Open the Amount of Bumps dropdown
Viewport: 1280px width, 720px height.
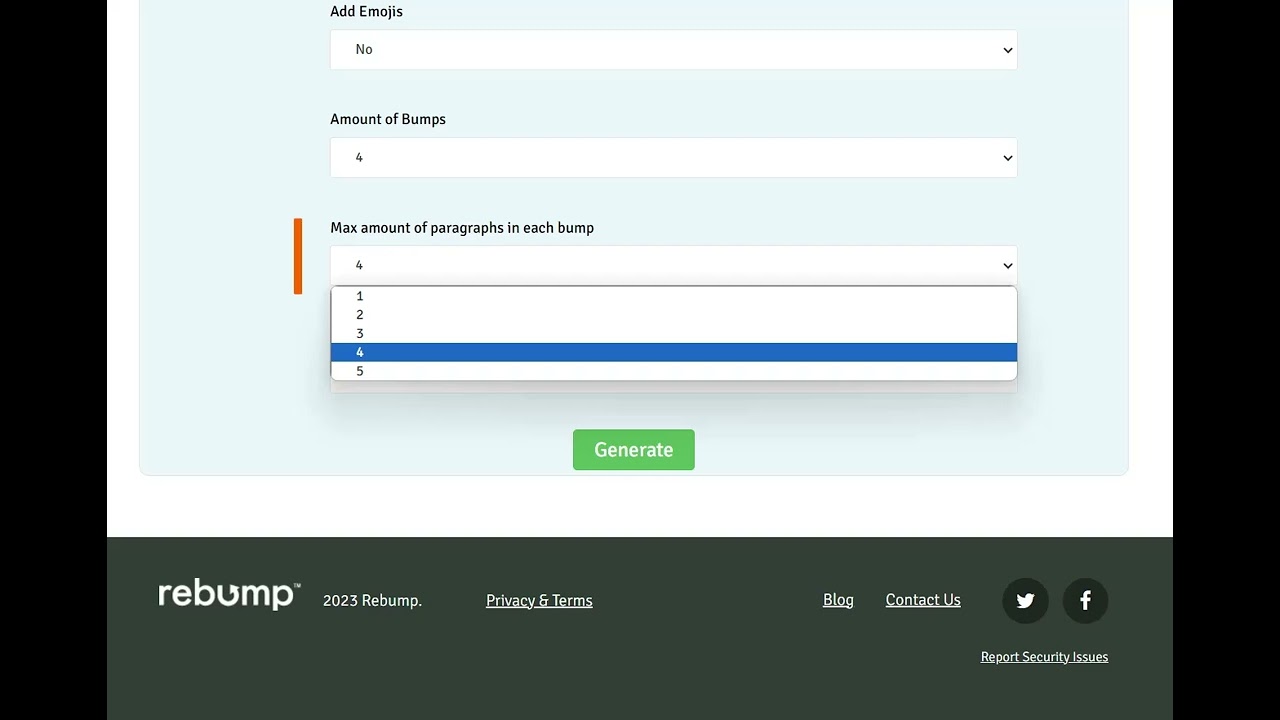coord(674,158)
